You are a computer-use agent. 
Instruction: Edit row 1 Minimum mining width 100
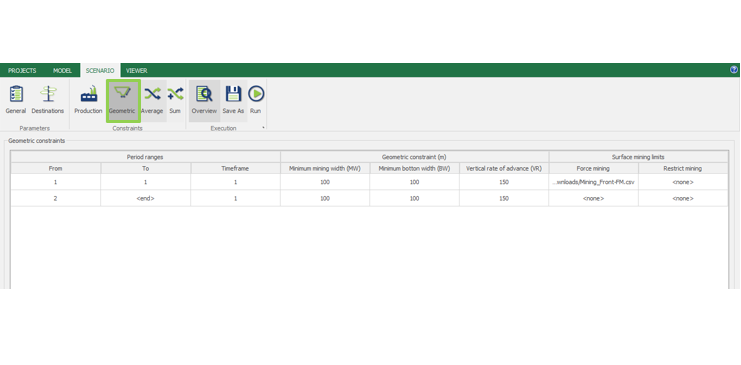325,182
